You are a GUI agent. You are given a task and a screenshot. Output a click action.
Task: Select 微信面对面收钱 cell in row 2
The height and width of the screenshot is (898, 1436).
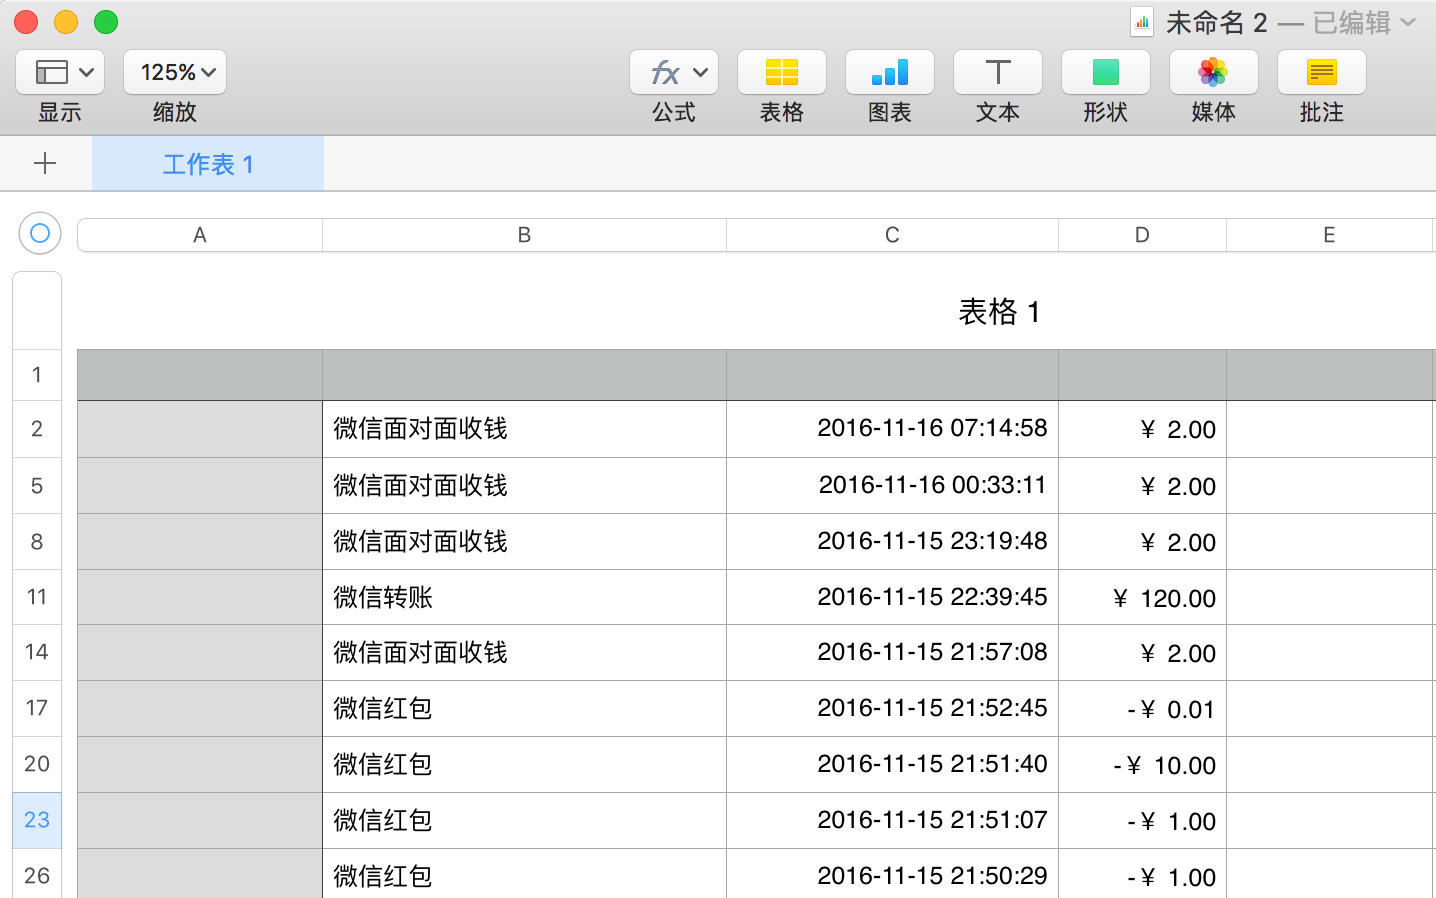(524, 429)
